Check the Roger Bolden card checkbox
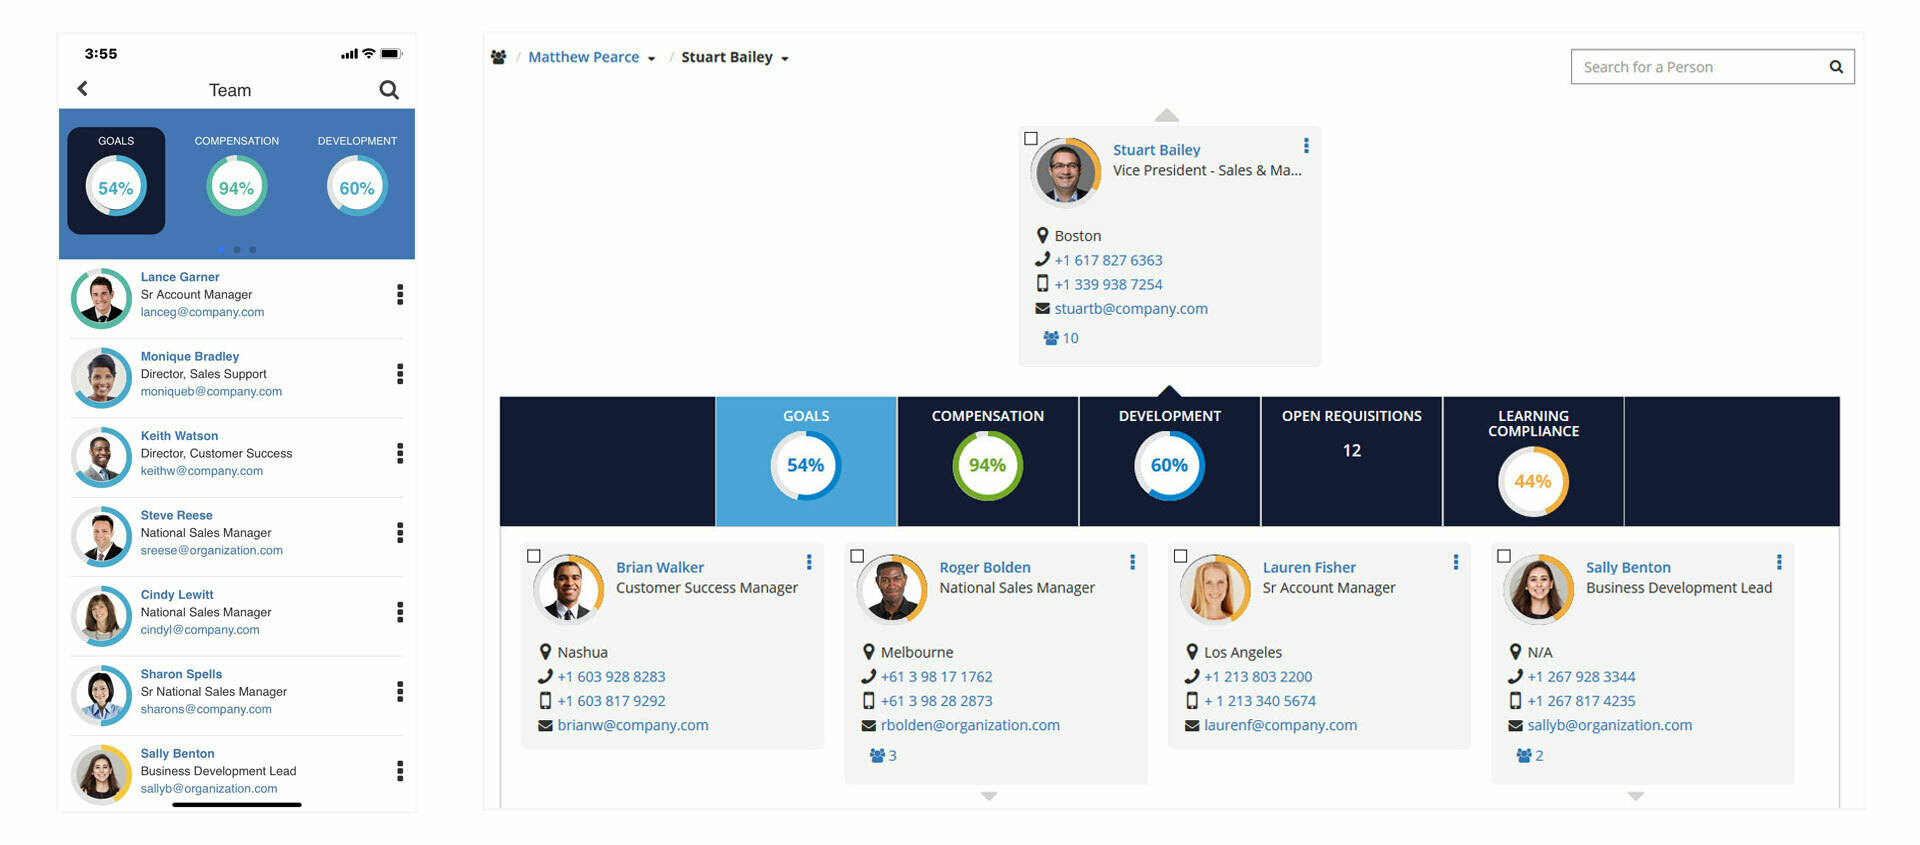 [x=857, y=556]
